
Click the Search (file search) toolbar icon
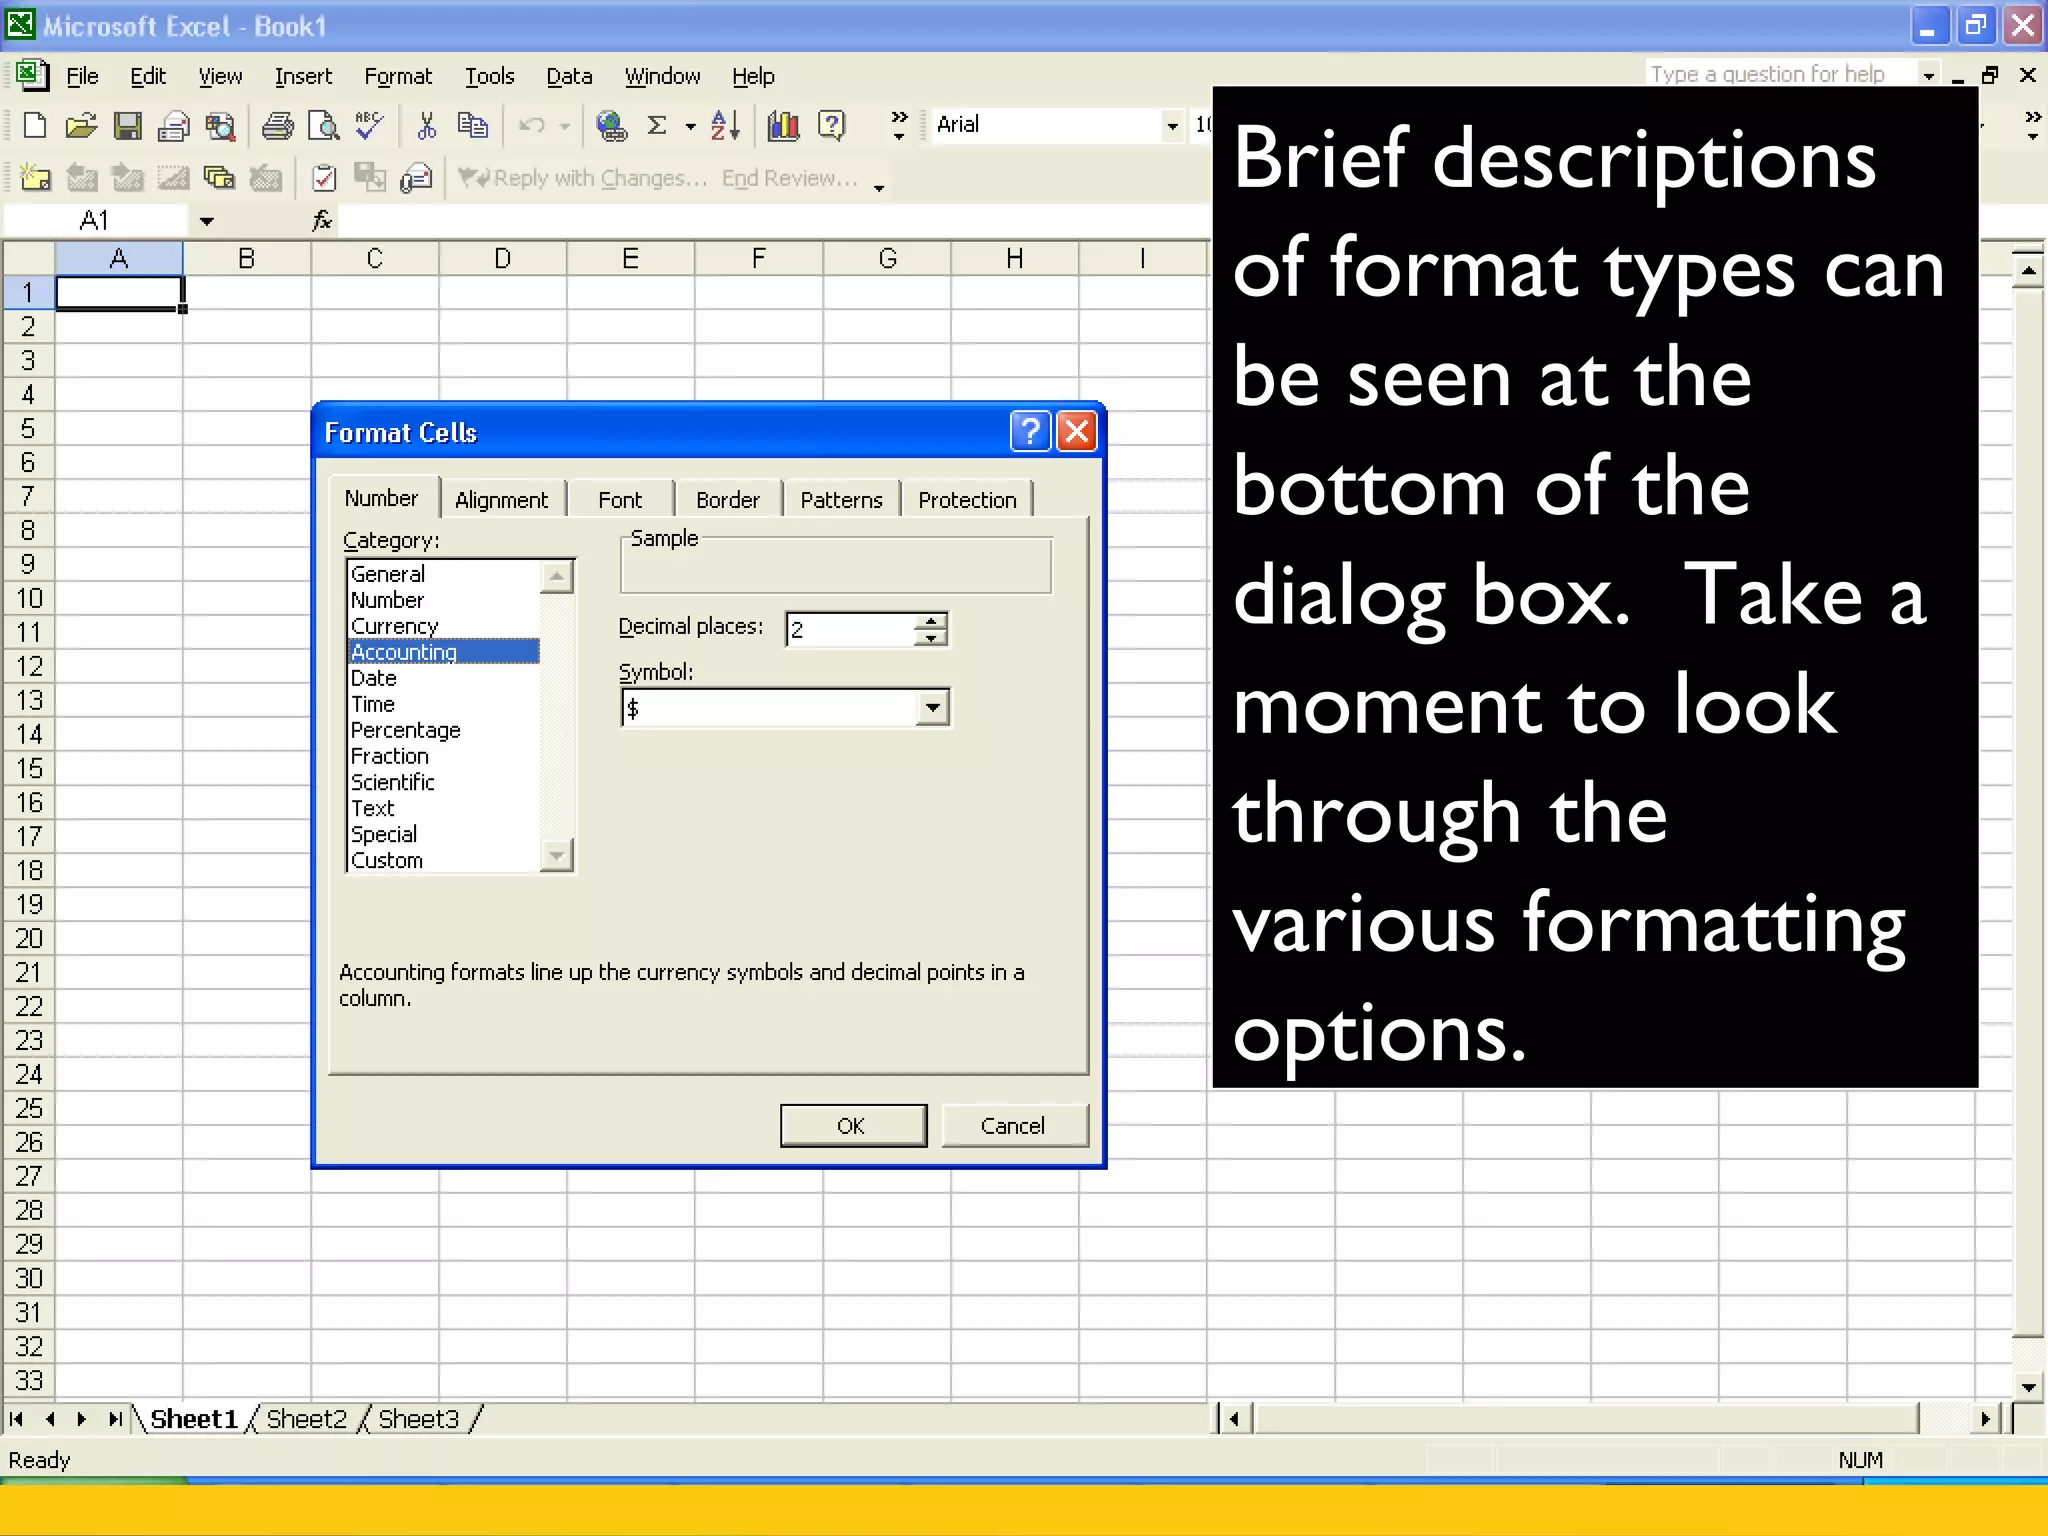(220, 125)
